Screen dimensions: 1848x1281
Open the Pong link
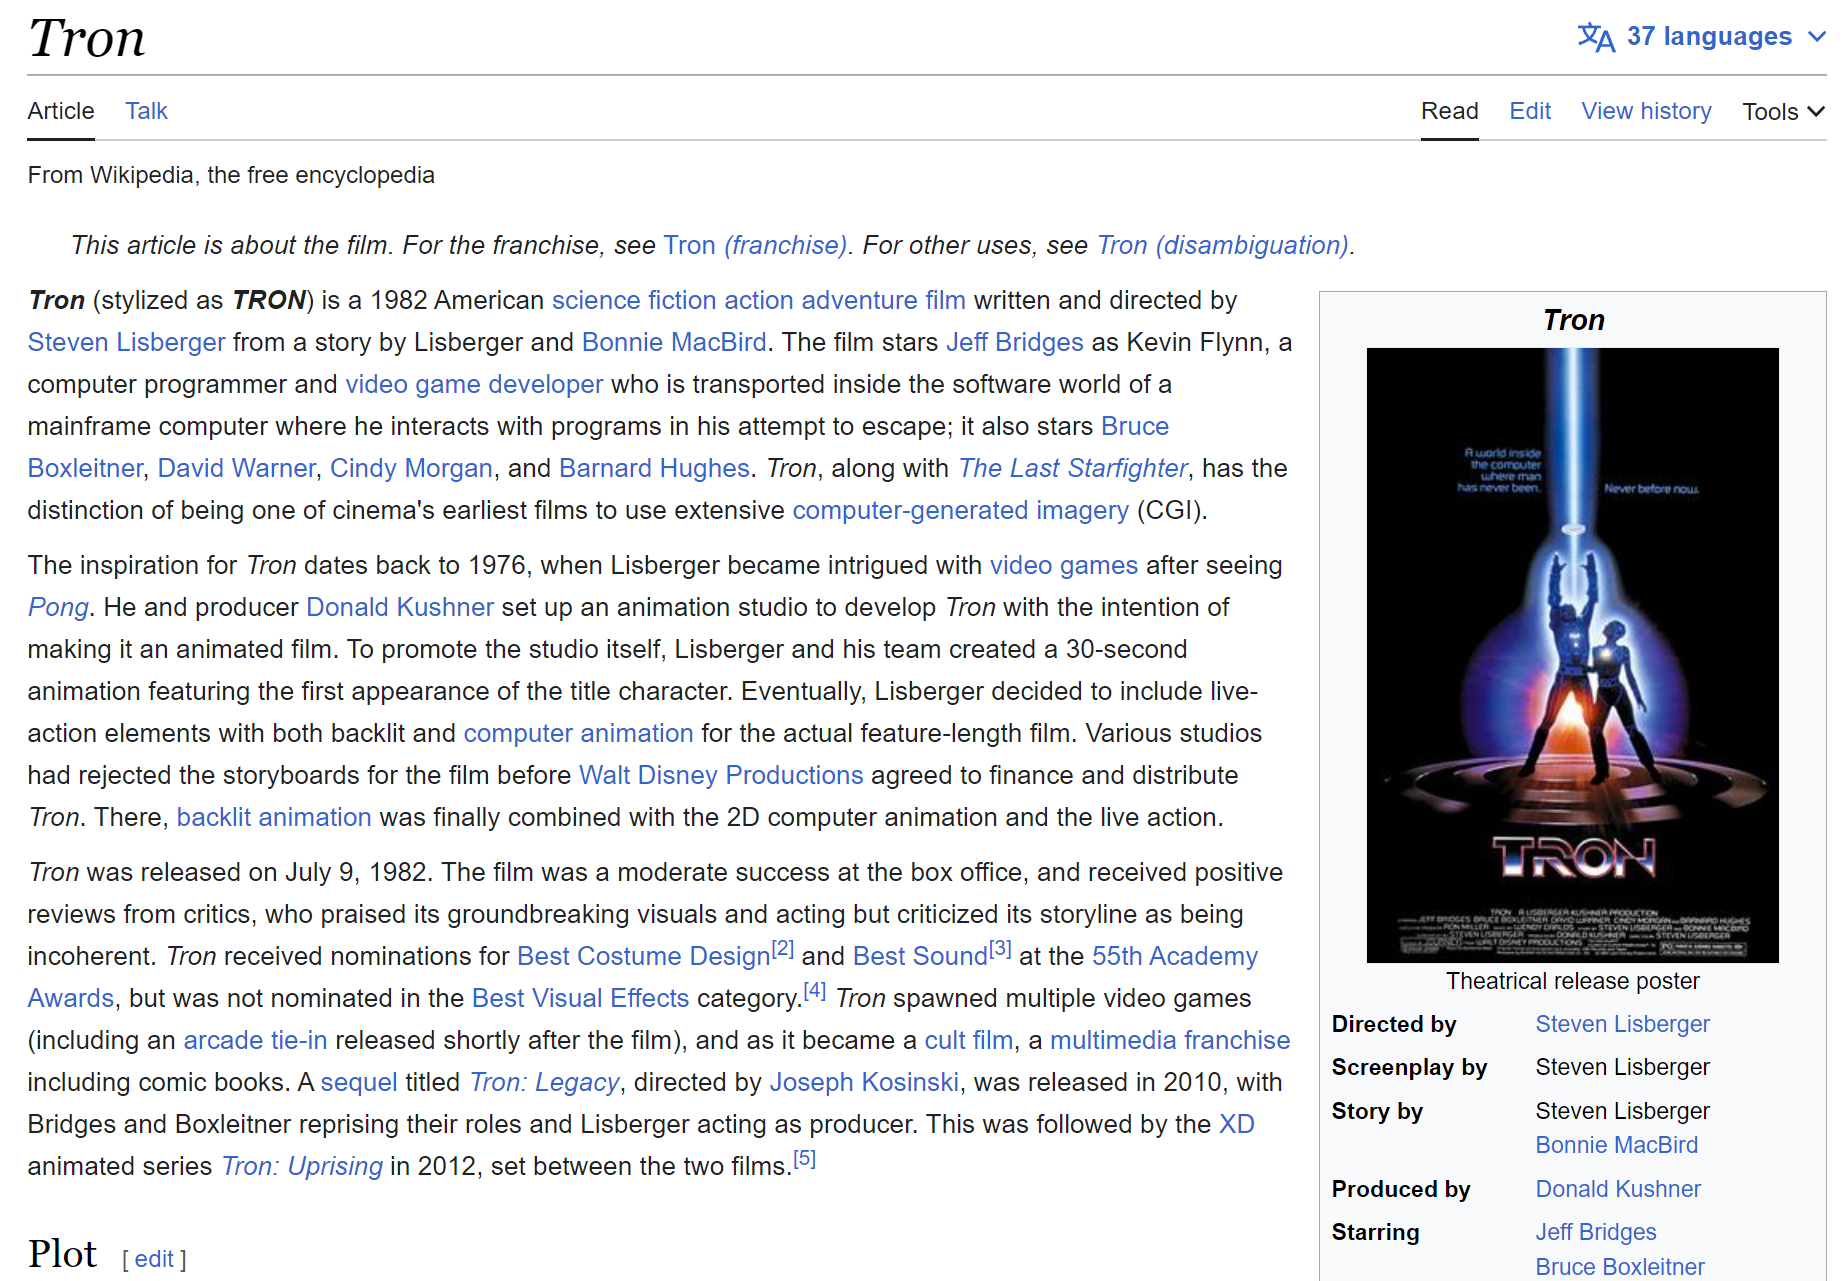[x=58, y=607]
